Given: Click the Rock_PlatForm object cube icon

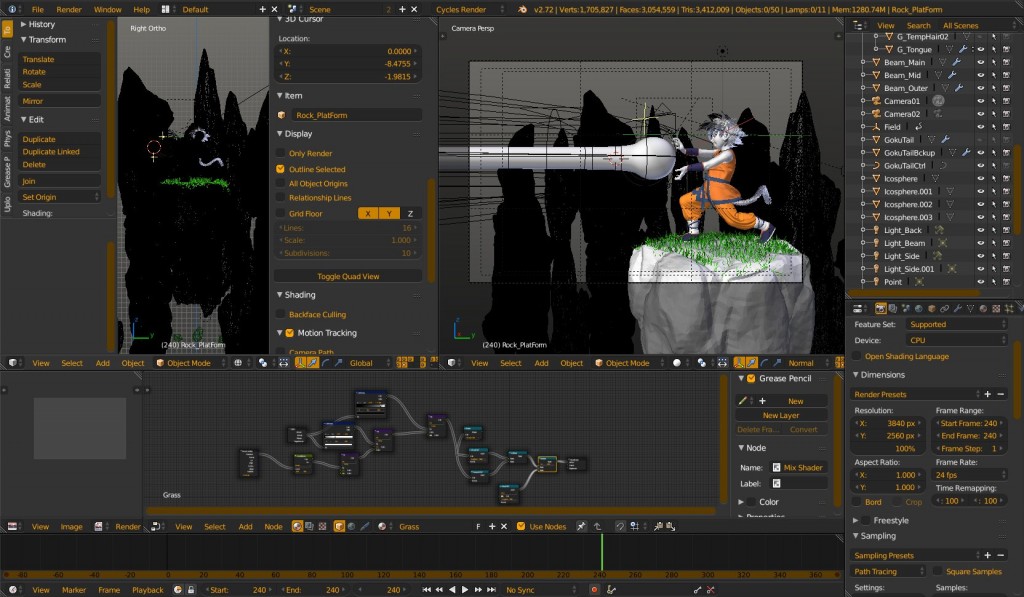Looking at the screenshot, I should [x=282, y=115].
